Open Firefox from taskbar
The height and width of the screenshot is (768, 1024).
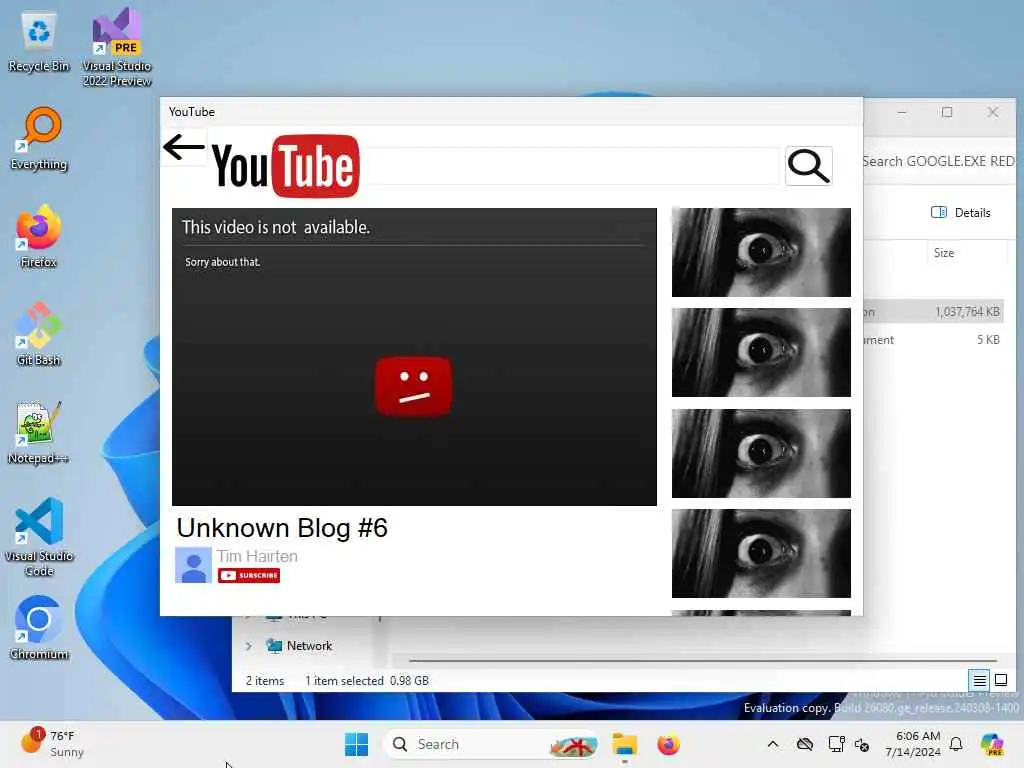669,744
